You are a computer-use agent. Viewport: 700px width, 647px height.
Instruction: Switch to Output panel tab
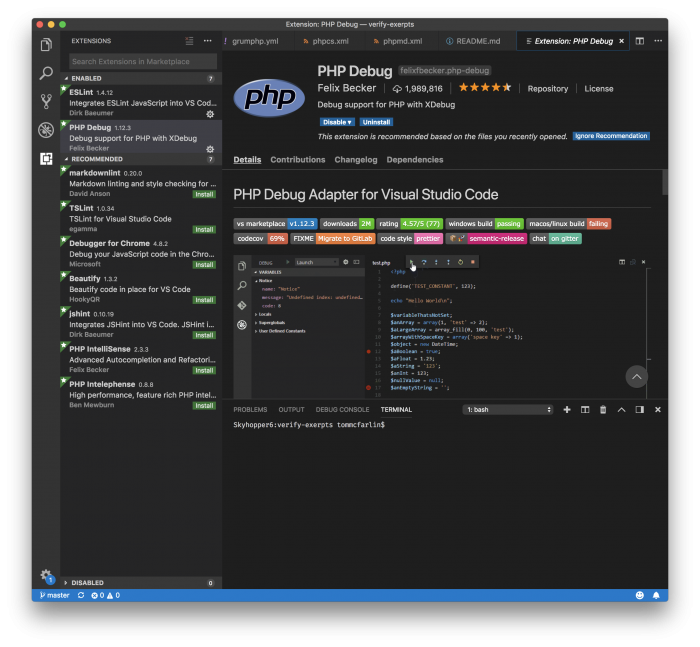[292, 409]
